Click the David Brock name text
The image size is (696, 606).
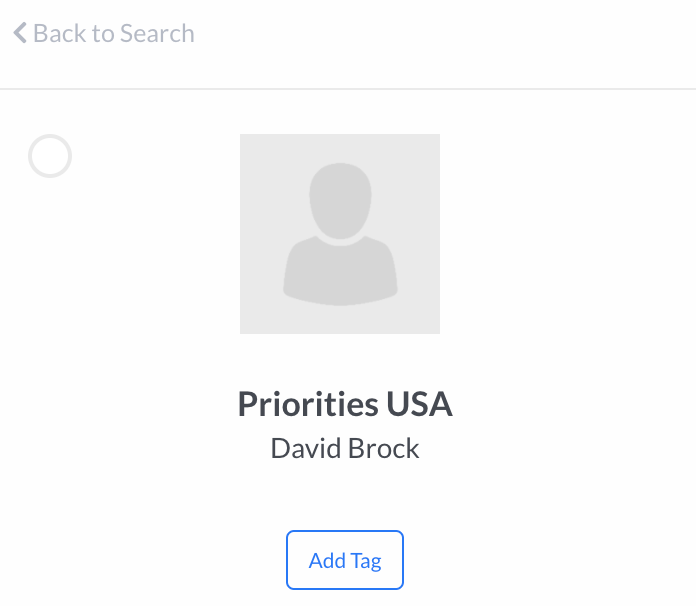tap(345, 448)
